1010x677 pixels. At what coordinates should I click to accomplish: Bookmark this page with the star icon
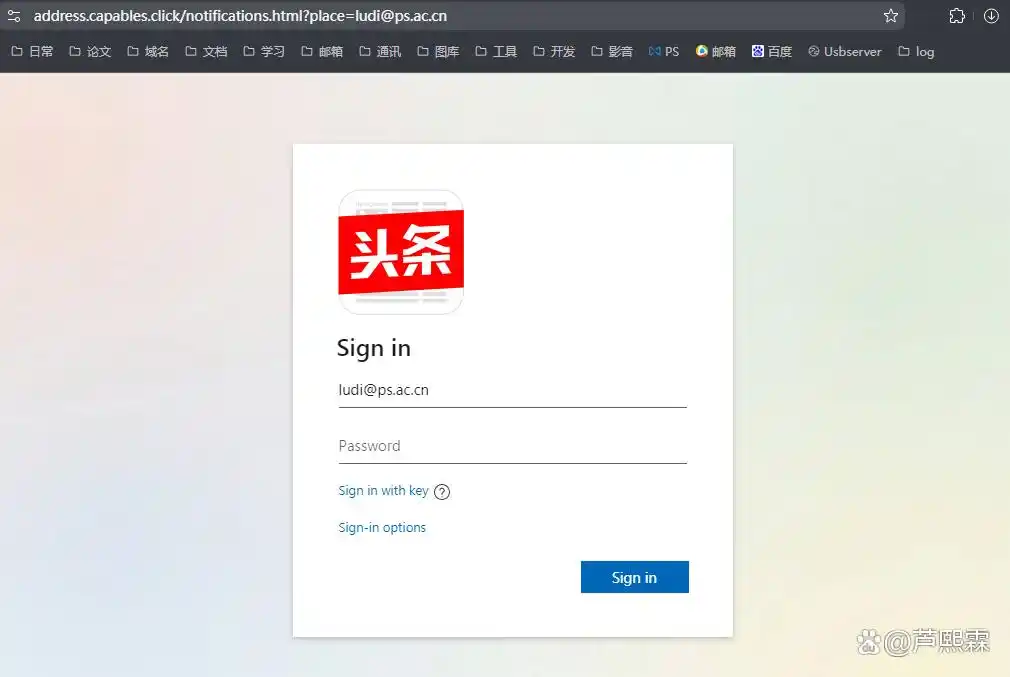pyautogui.click(x=890, y=16)
